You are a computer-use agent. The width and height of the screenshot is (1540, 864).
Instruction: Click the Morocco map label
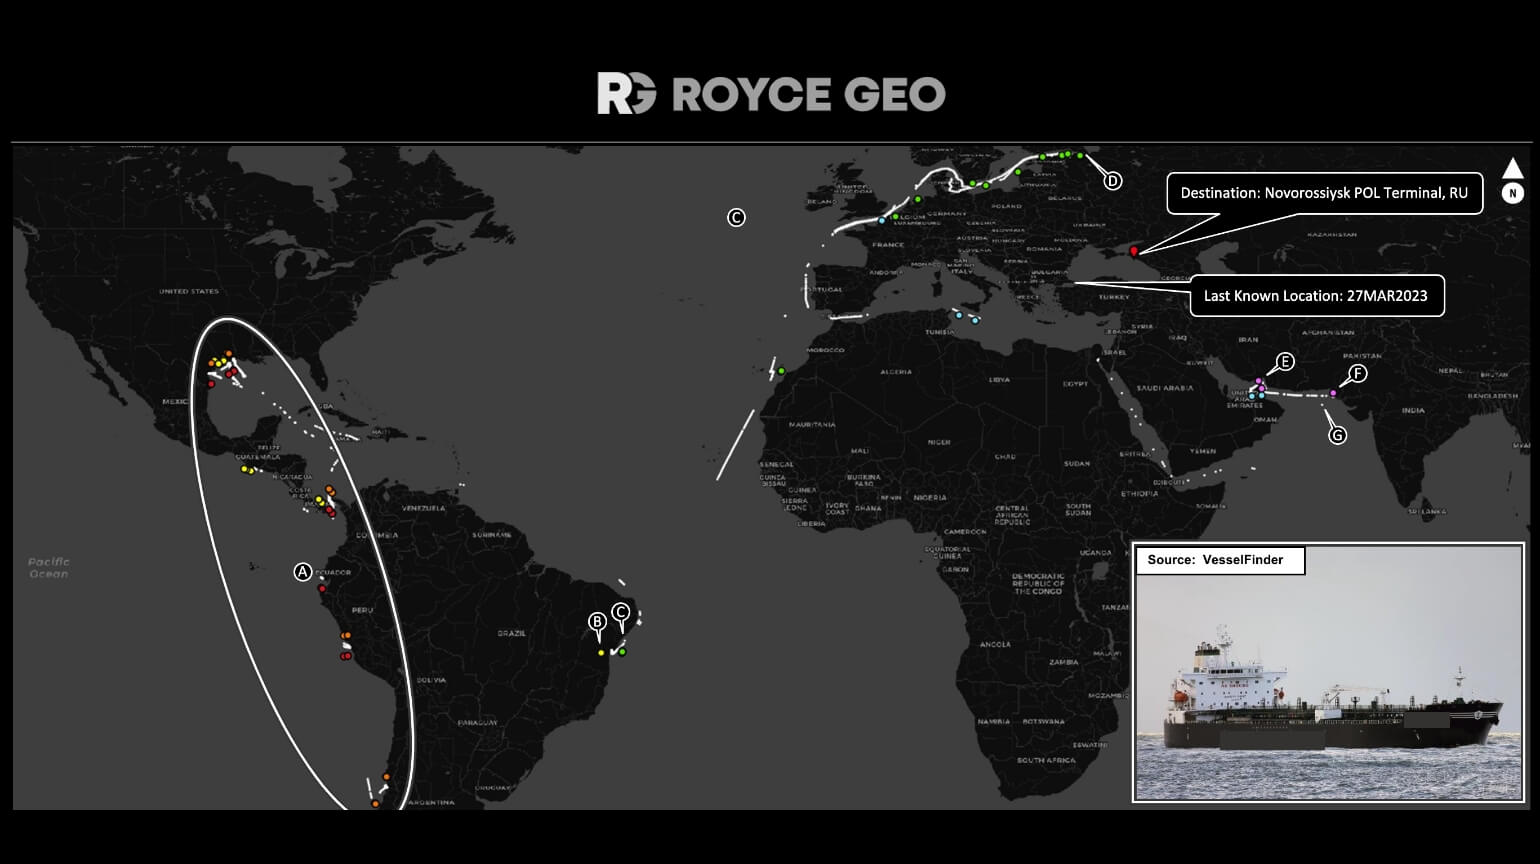point(825,350)
